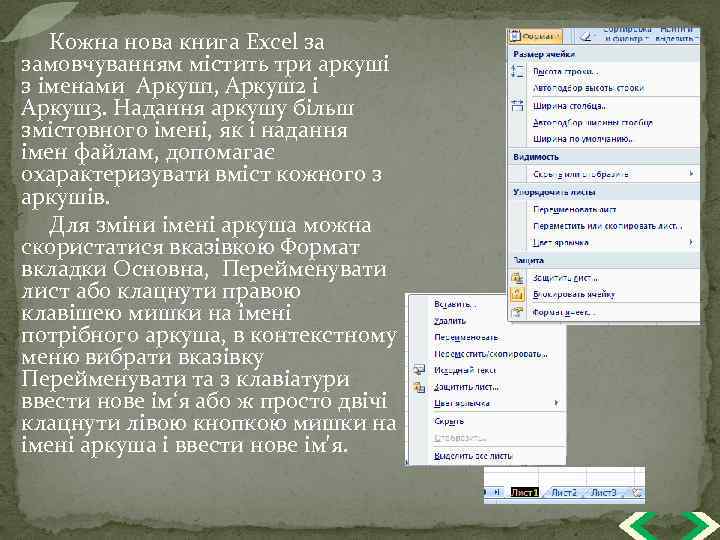This screenshot has width=720, height=540.
Task: Select Скрыть in sheet context menu
Action: [x=449, y=421]
